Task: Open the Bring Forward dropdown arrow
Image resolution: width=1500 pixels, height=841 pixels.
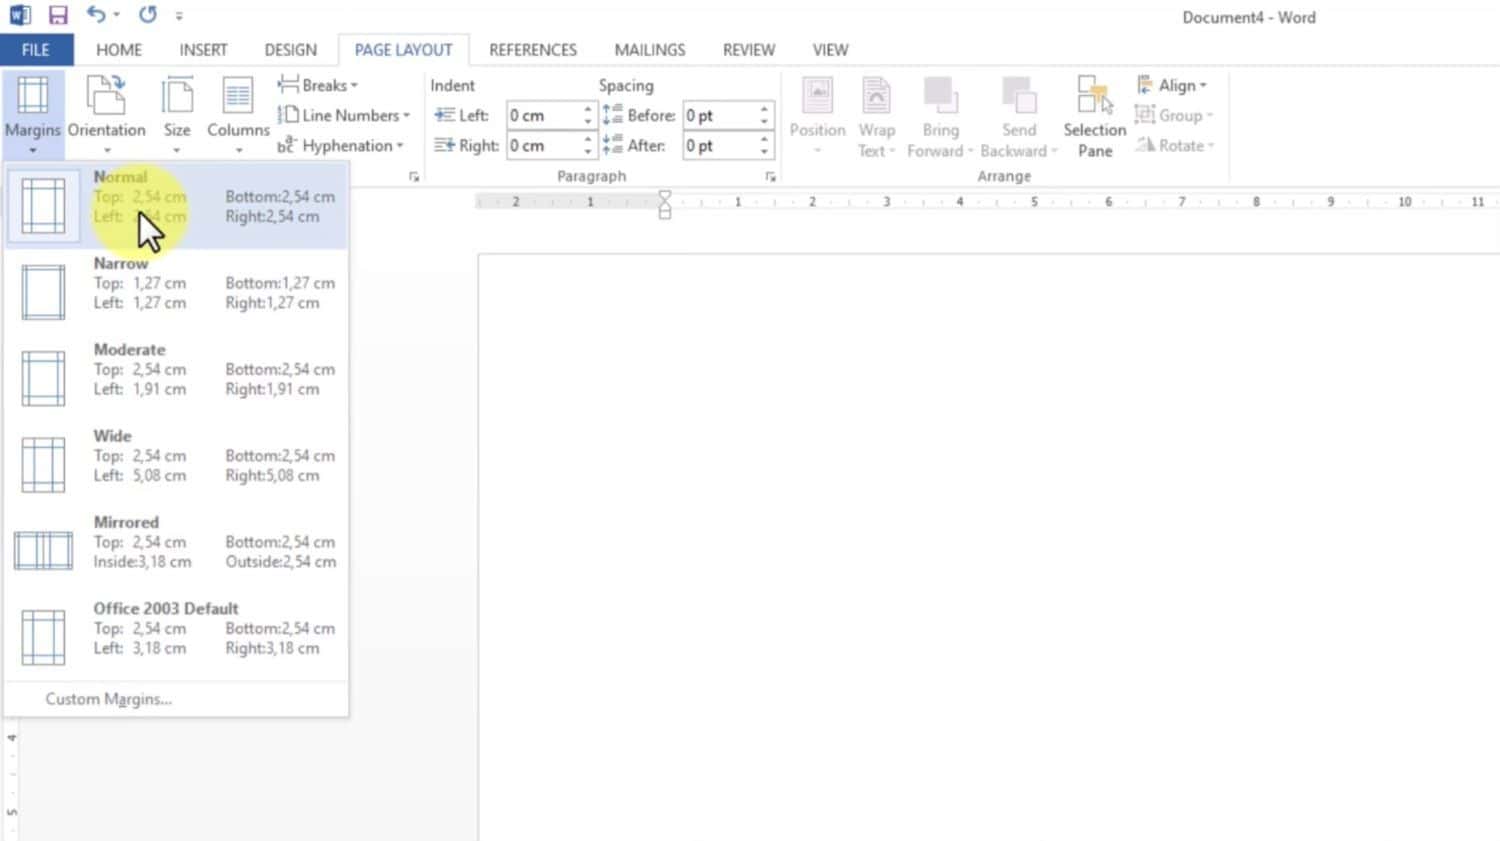Action: (x=970, y=151)
